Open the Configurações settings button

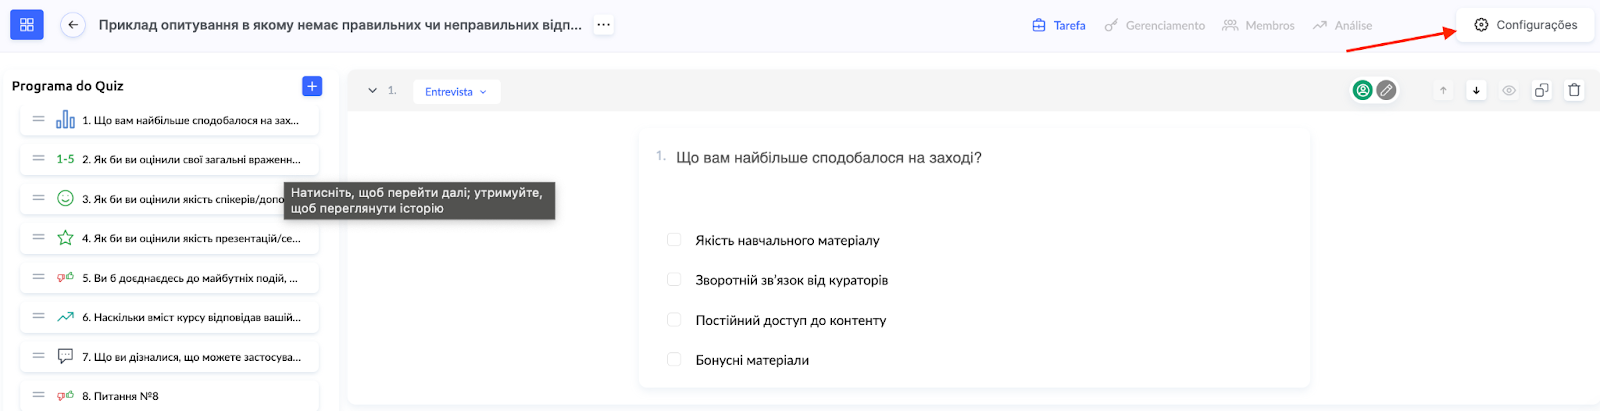pyautogui.click(x=1526, y=25)
